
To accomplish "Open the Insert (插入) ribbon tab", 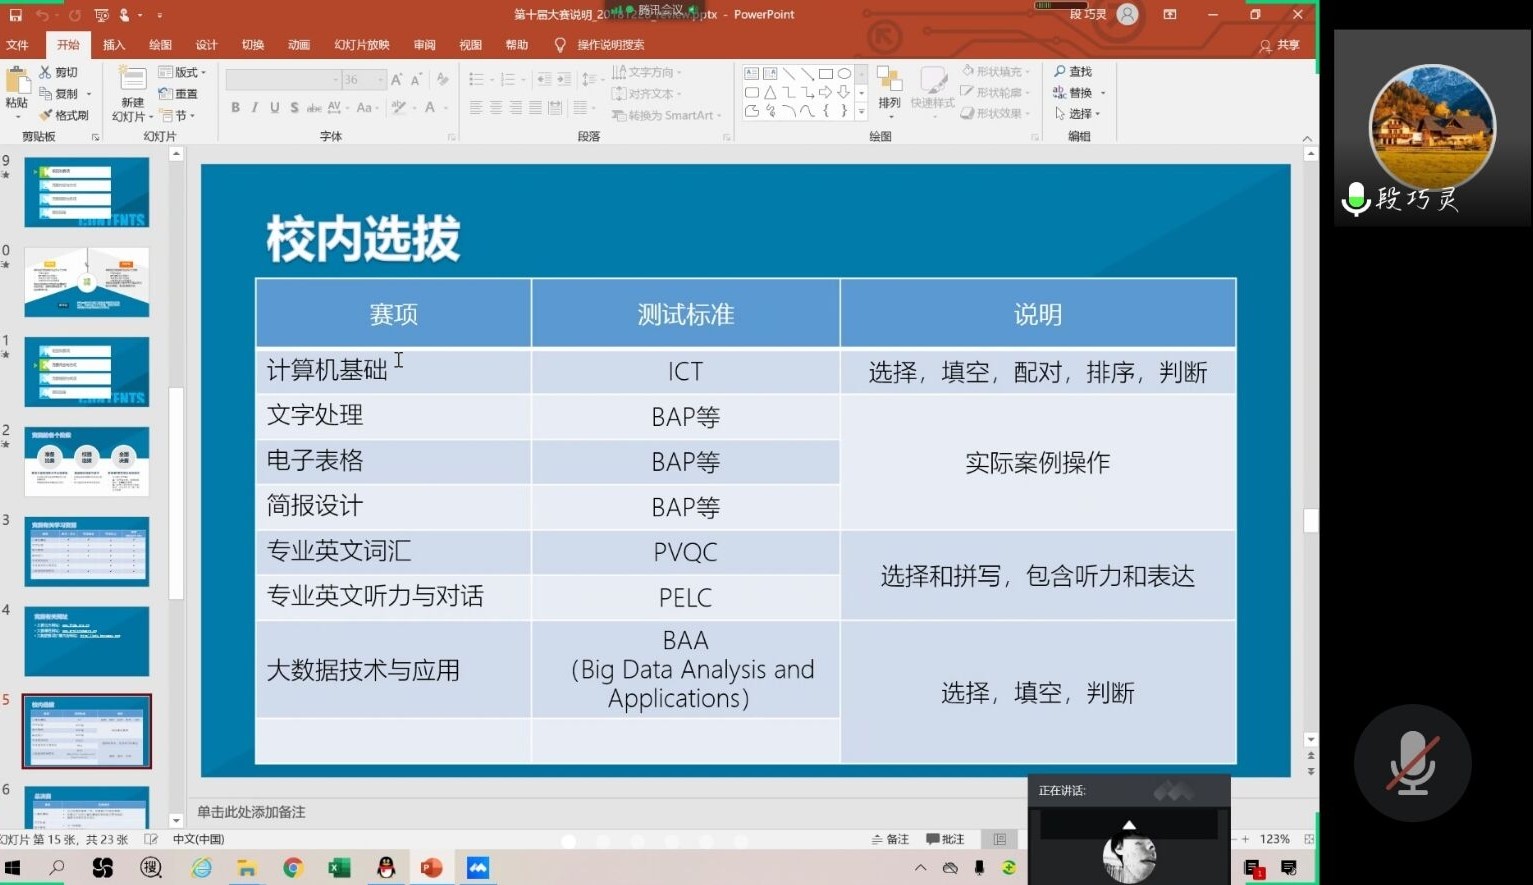I will (114, 45).
